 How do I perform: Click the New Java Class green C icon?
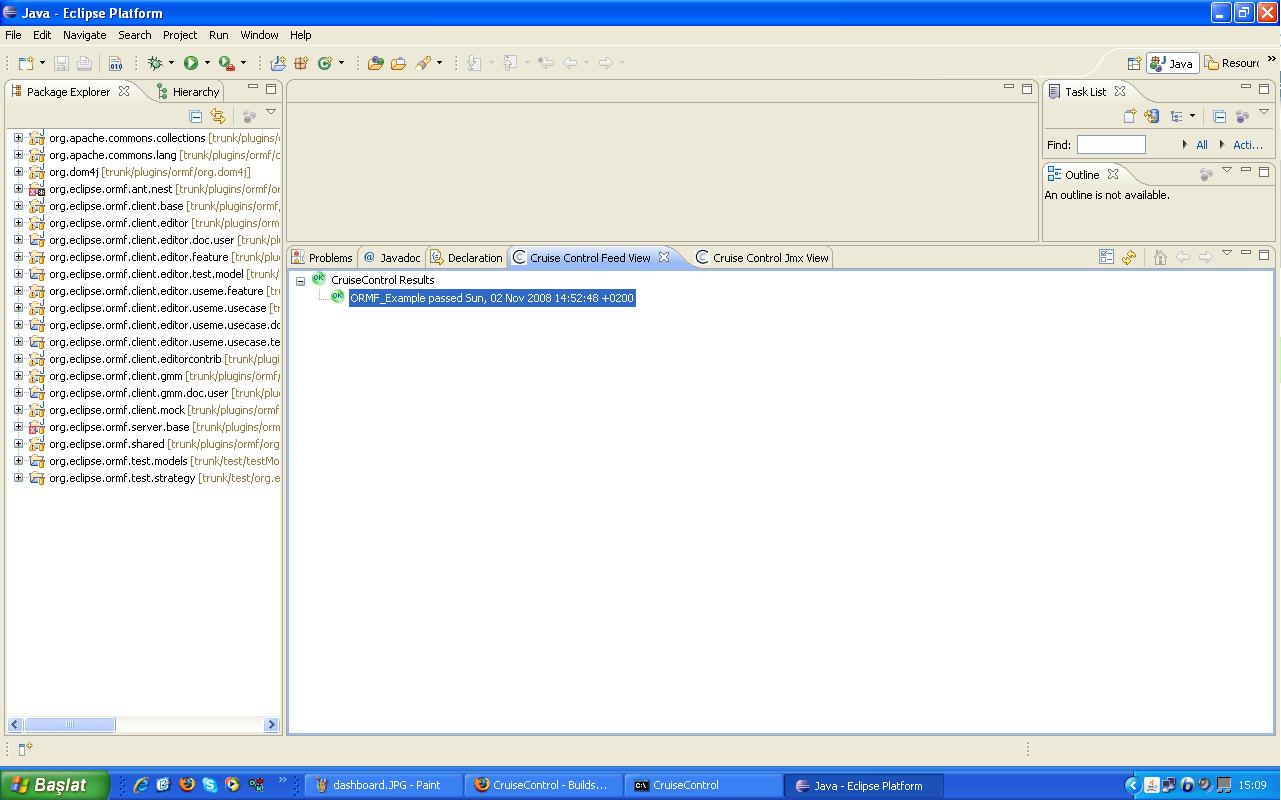pyautogui.click(x=324, y=63)
